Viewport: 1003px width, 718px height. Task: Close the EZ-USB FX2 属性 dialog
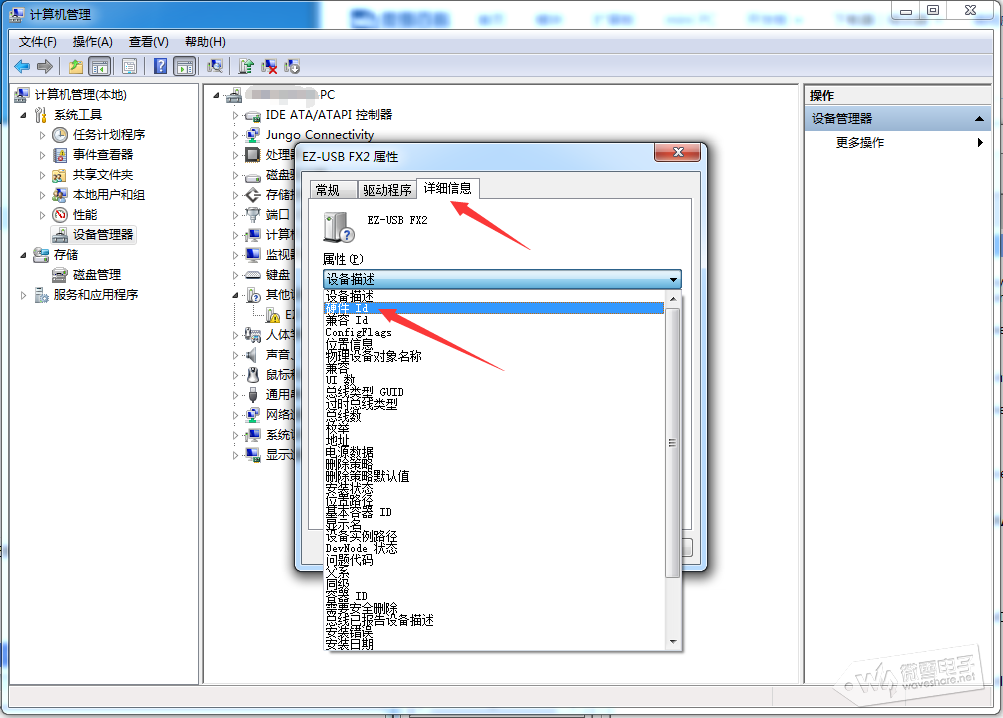click(x=678, y=152)
